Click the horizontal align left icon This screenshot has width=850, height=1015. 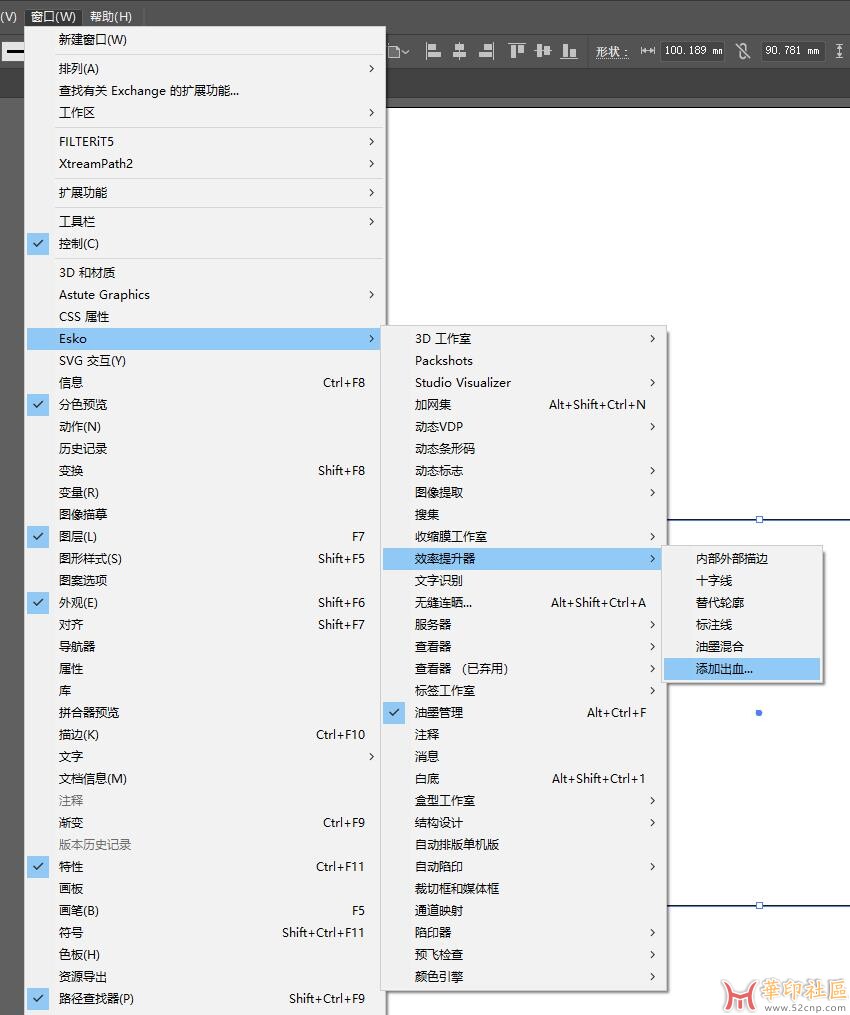coord(433,50)
